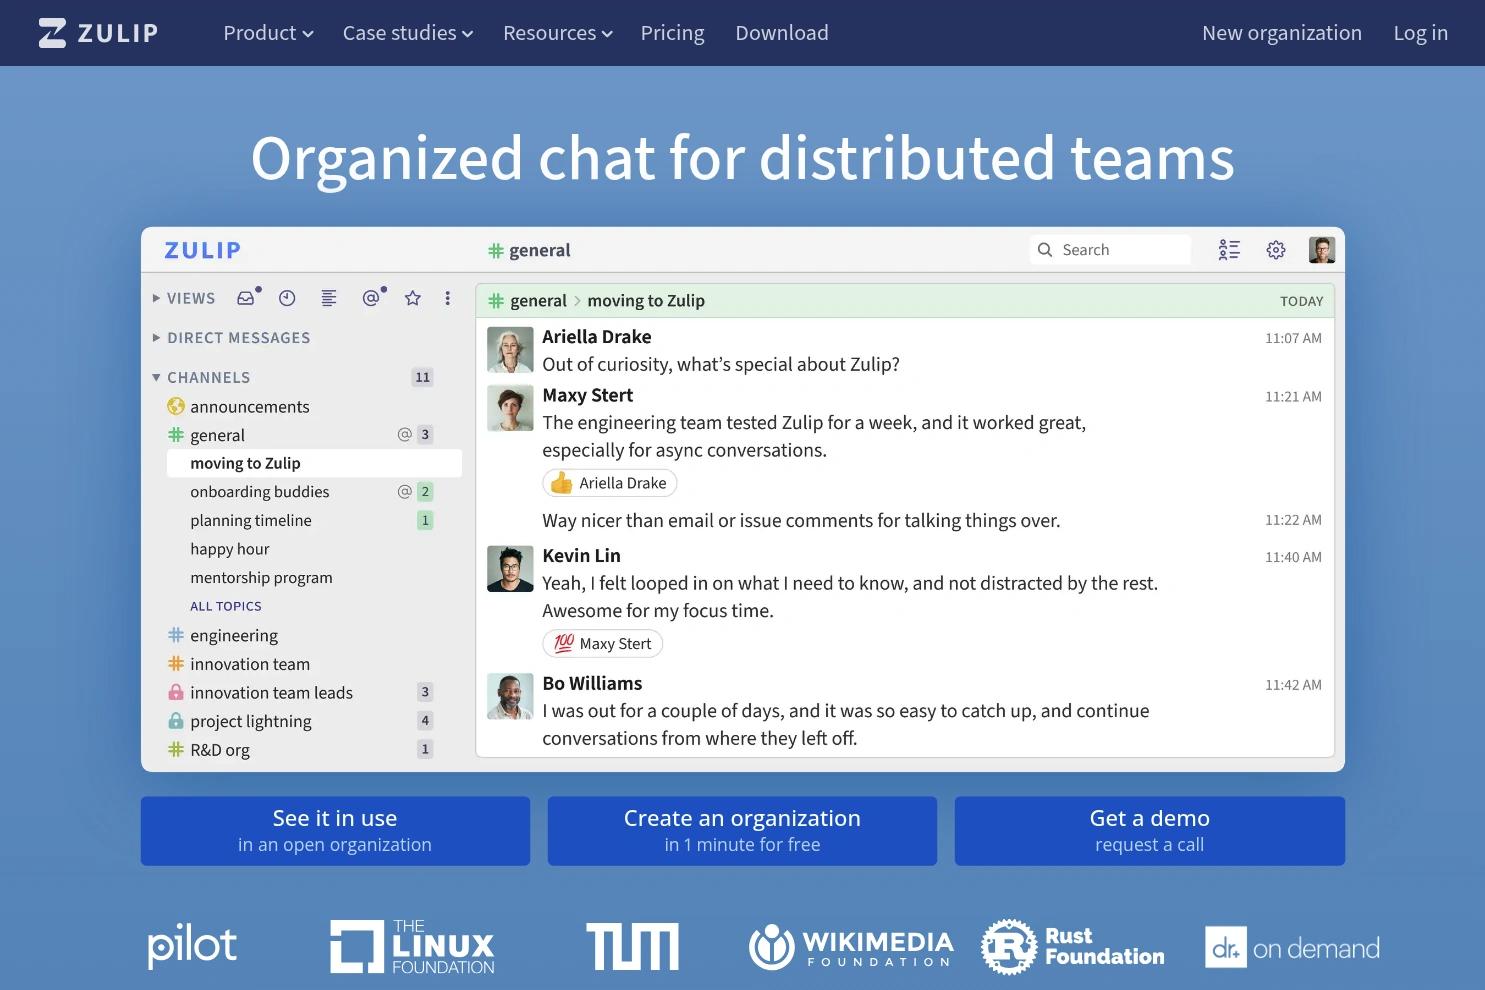Click the green hash icon beside general channel
1485x990 pixels.
[x=176, y=435]
